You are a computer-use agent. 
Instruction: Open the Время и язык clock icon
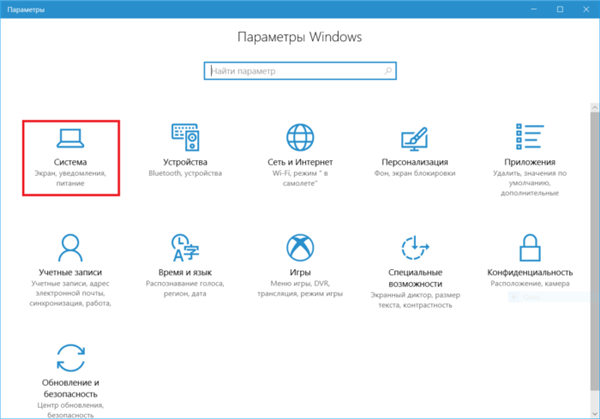(185, 248)
